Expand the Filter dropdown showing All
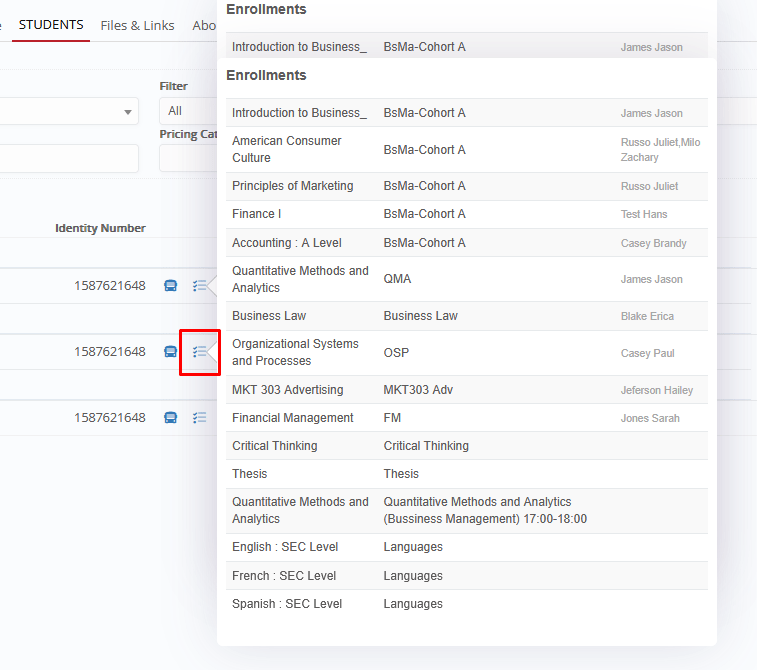This screenshot has height=670, width=757. pyautogui.click(x=188, y=111)
